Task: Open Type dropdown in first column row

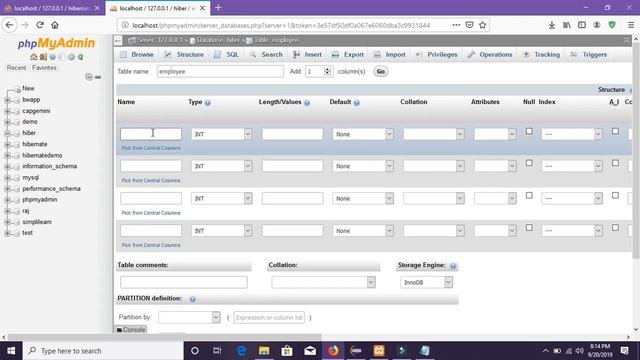Action: click(222, 134)
